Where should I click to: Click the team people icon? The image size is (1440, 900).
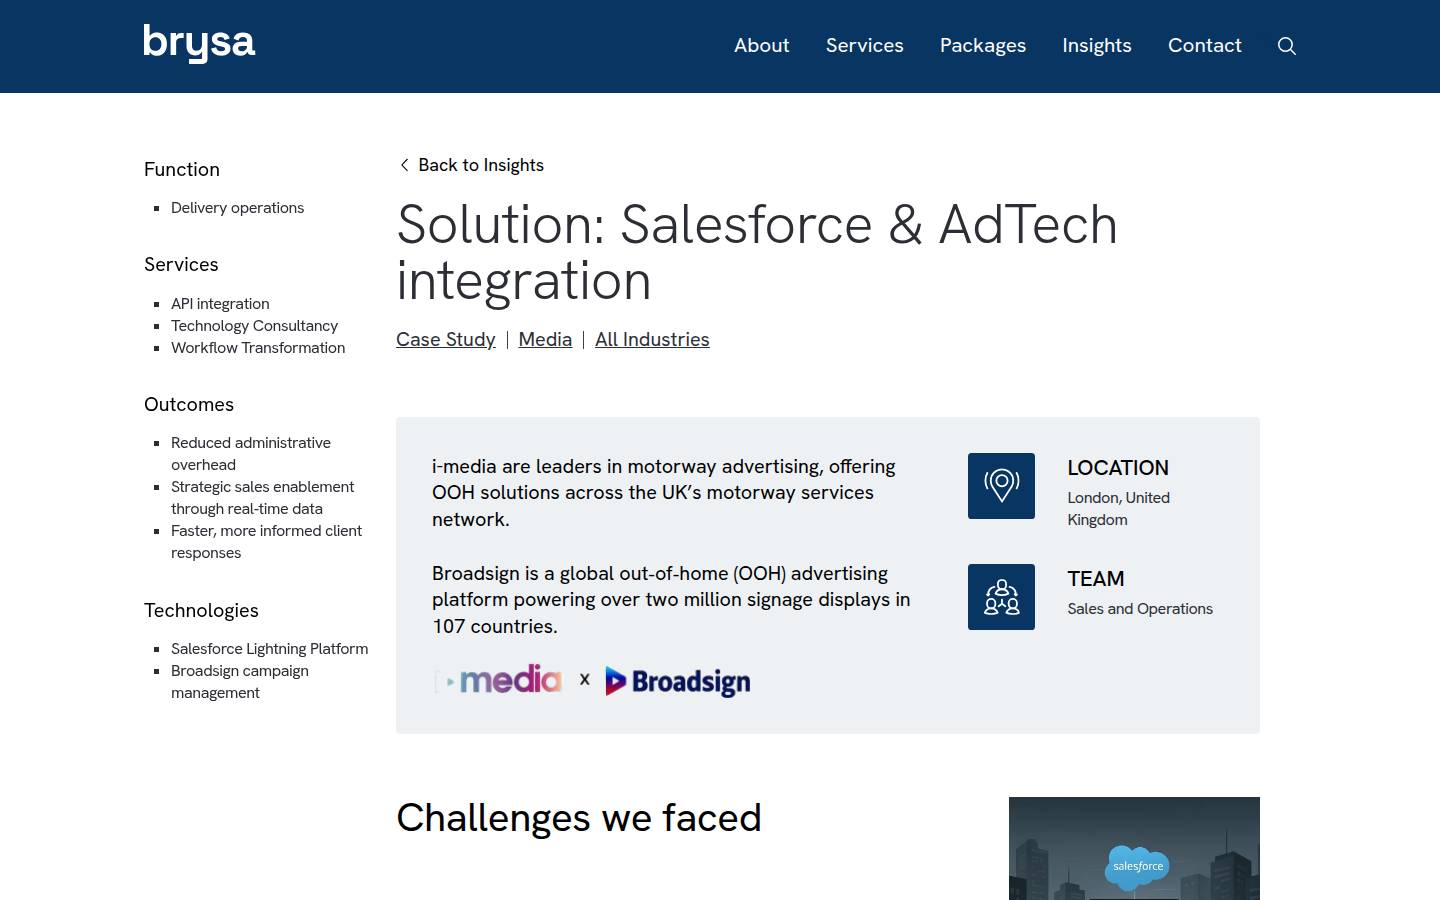(1001, 597)
